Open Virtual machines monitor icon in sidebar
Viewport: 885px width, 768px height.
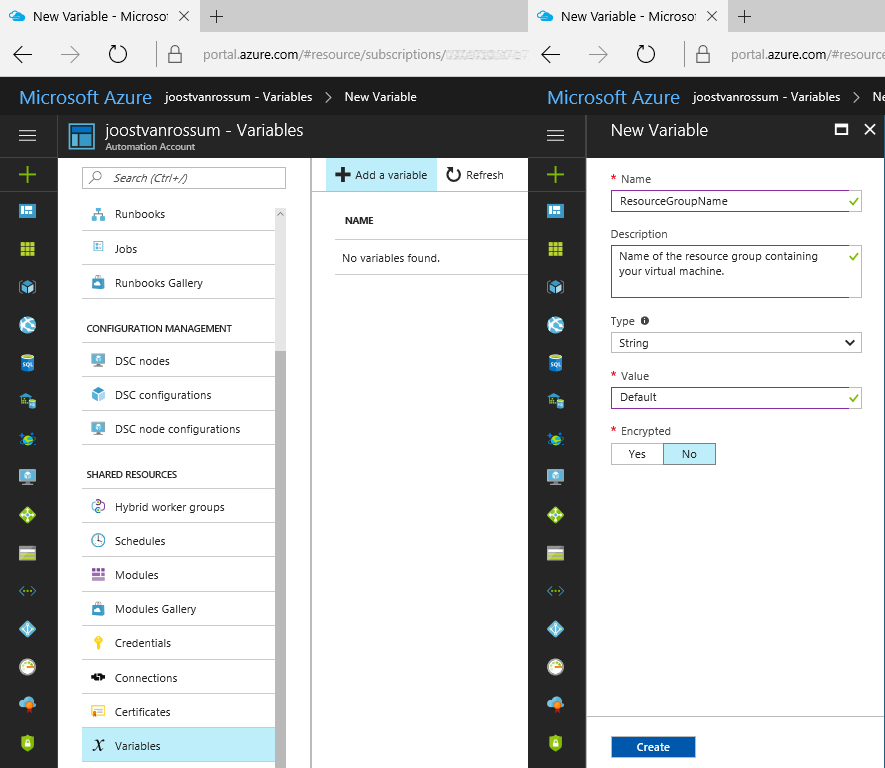click(27, 476)
